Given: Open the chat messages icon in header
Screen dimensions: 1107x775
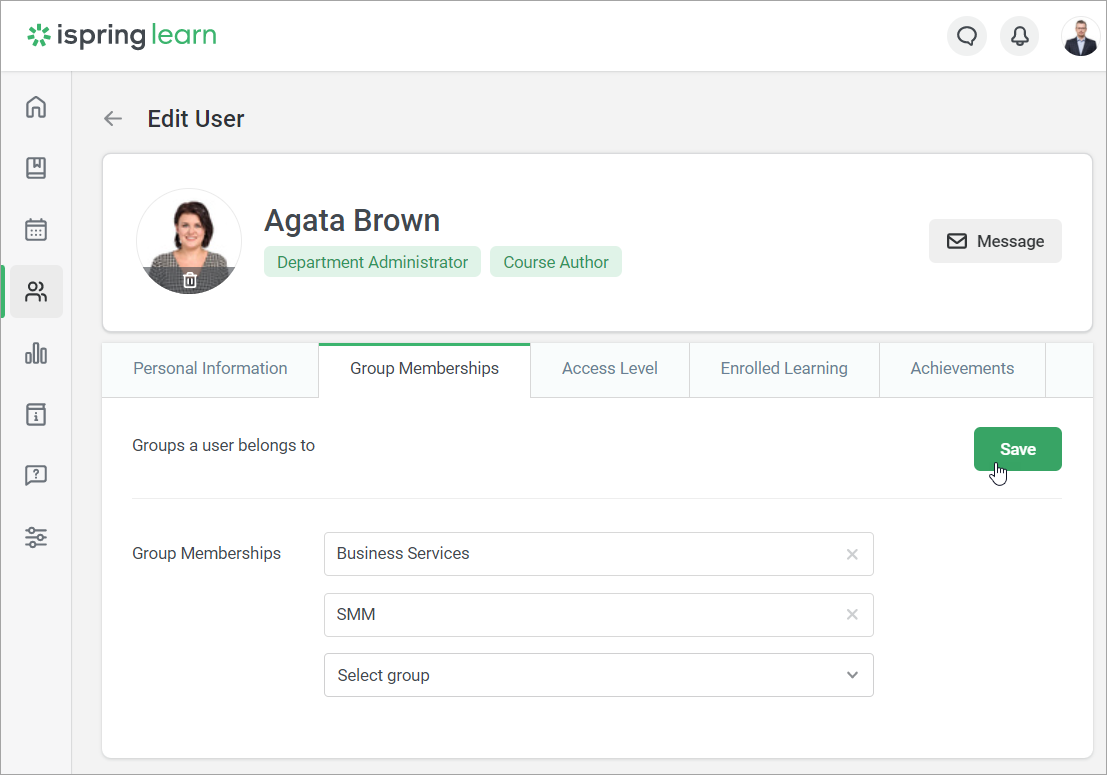Looking at the screenshot, I should [967, 36].
